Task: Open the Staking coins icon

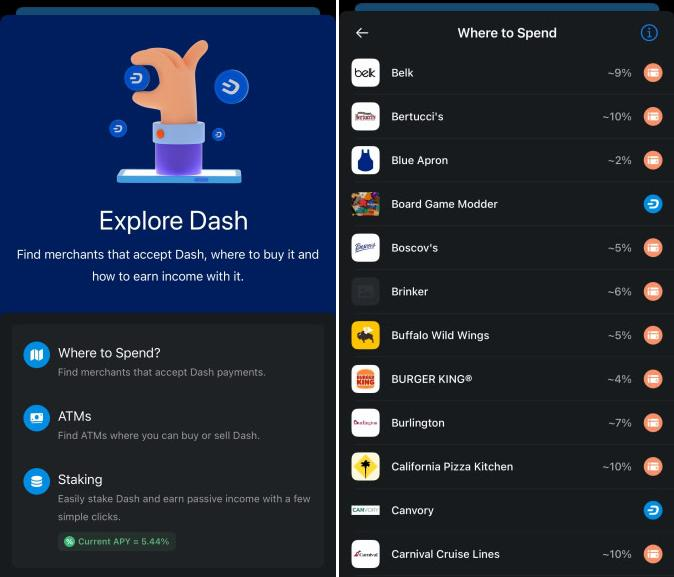Action: pos(37,481)
